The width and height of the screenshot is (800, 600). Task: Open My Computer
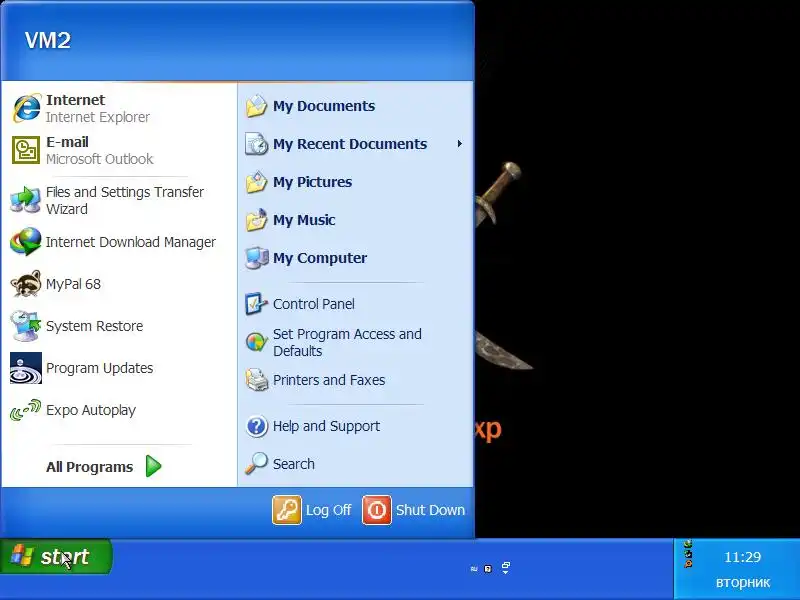(x=355, y=258)
